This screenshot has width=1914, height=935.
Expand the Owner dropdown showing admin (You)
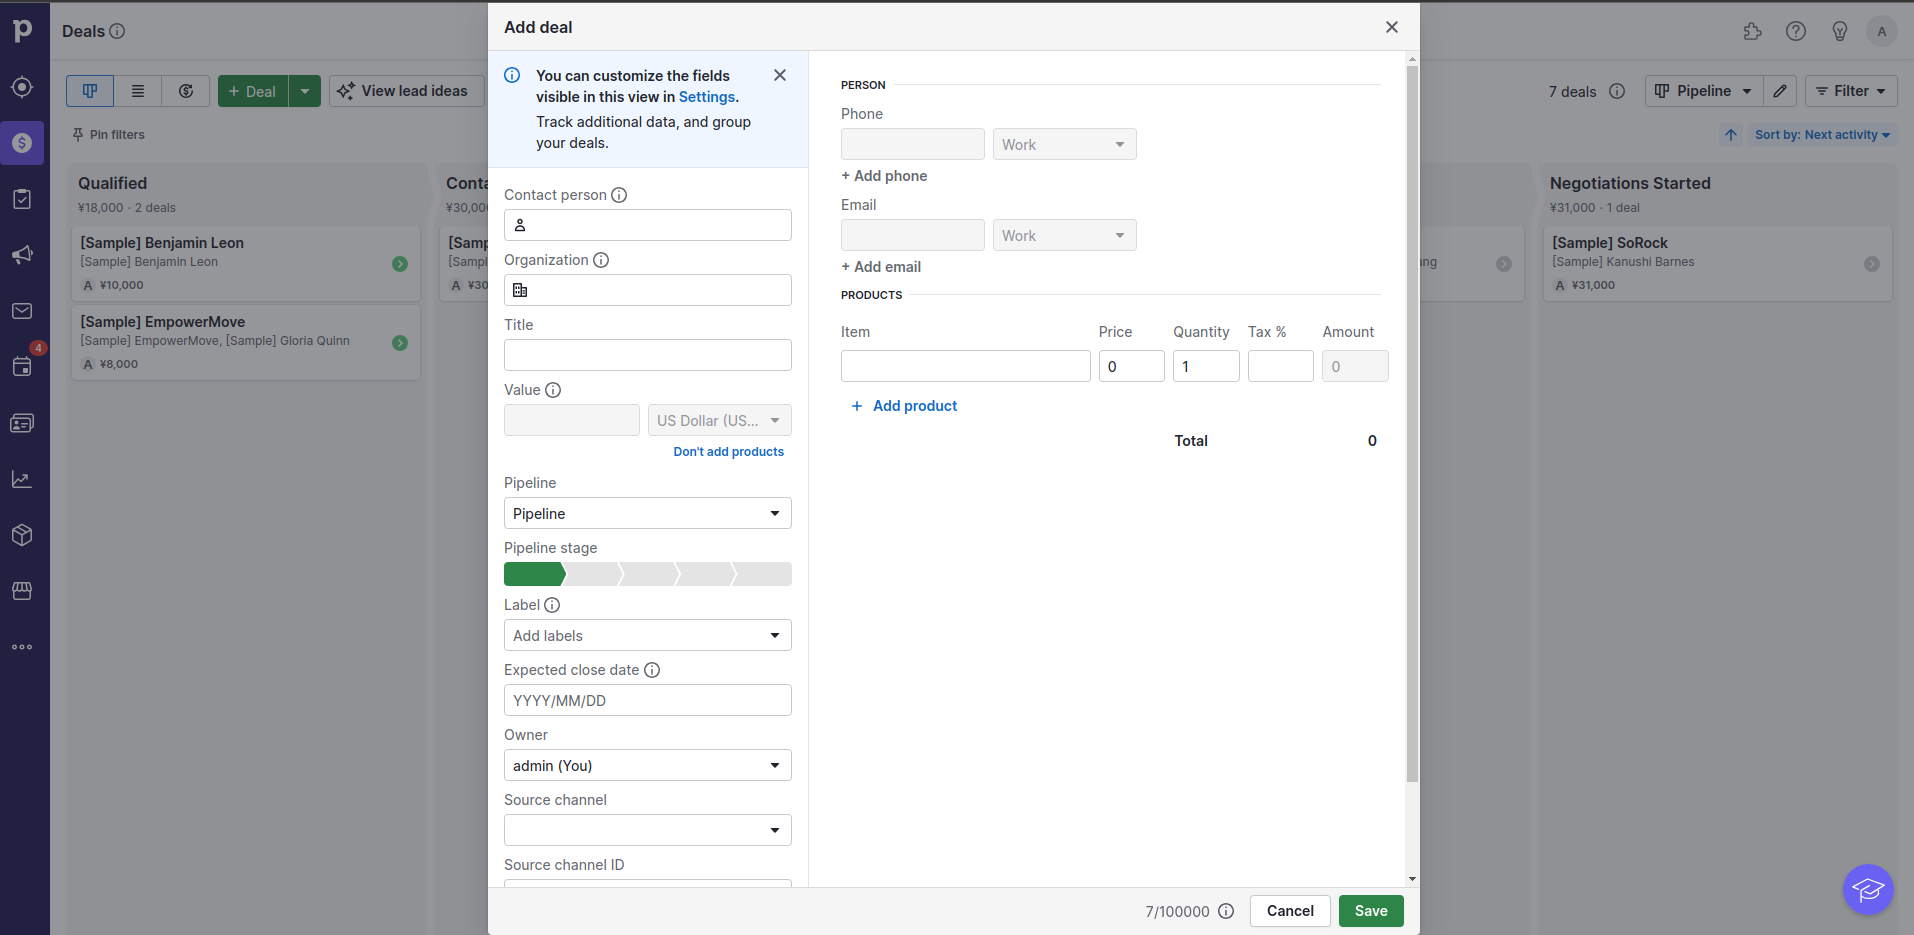click(x=647, y=765)
